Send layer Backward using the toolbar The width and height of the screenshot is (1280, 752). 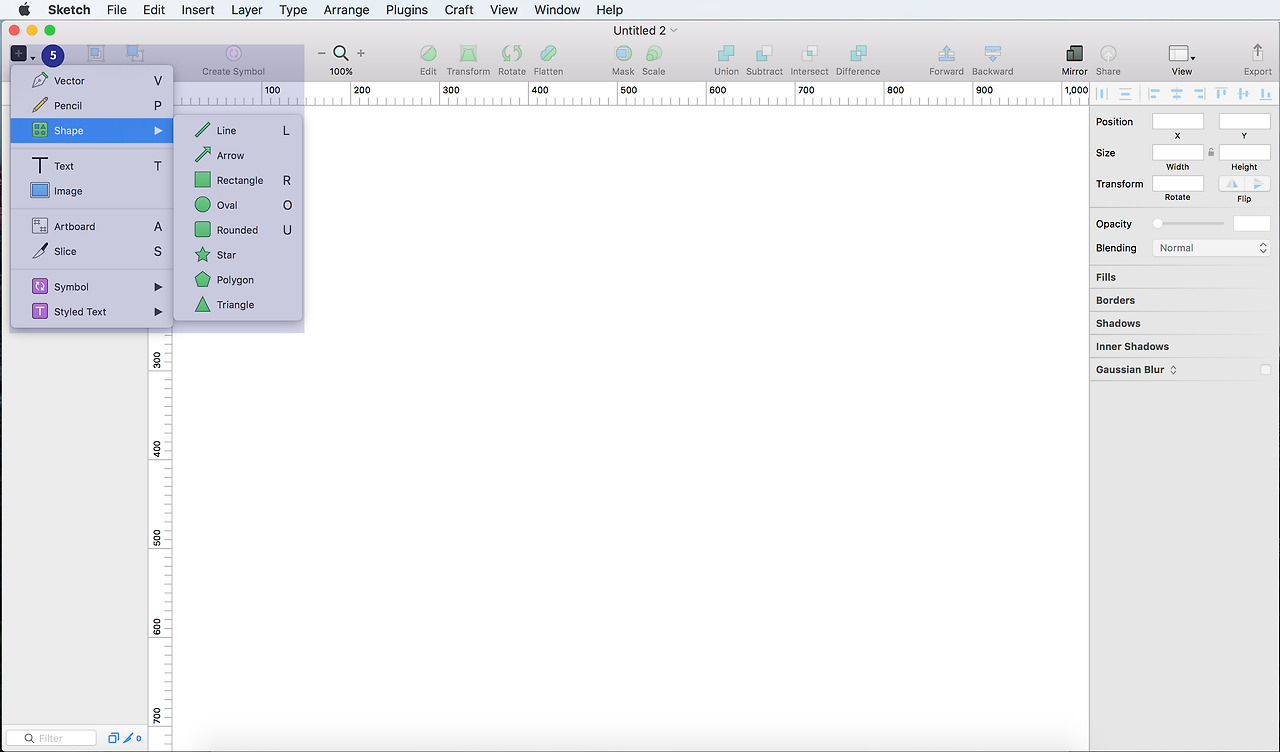[x=992, y=54]
